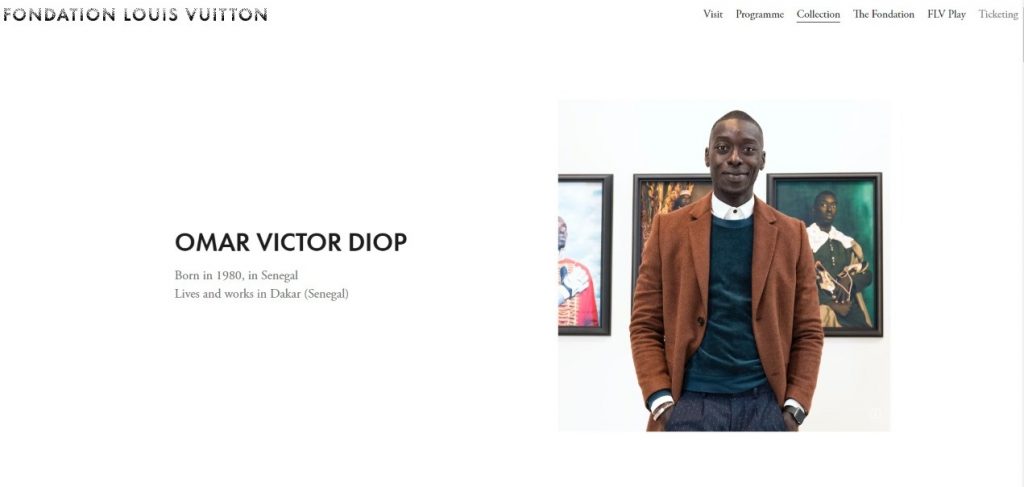Click the faint copyright icon on the photo
This screenshot has height=487, width=1024.
876,413
